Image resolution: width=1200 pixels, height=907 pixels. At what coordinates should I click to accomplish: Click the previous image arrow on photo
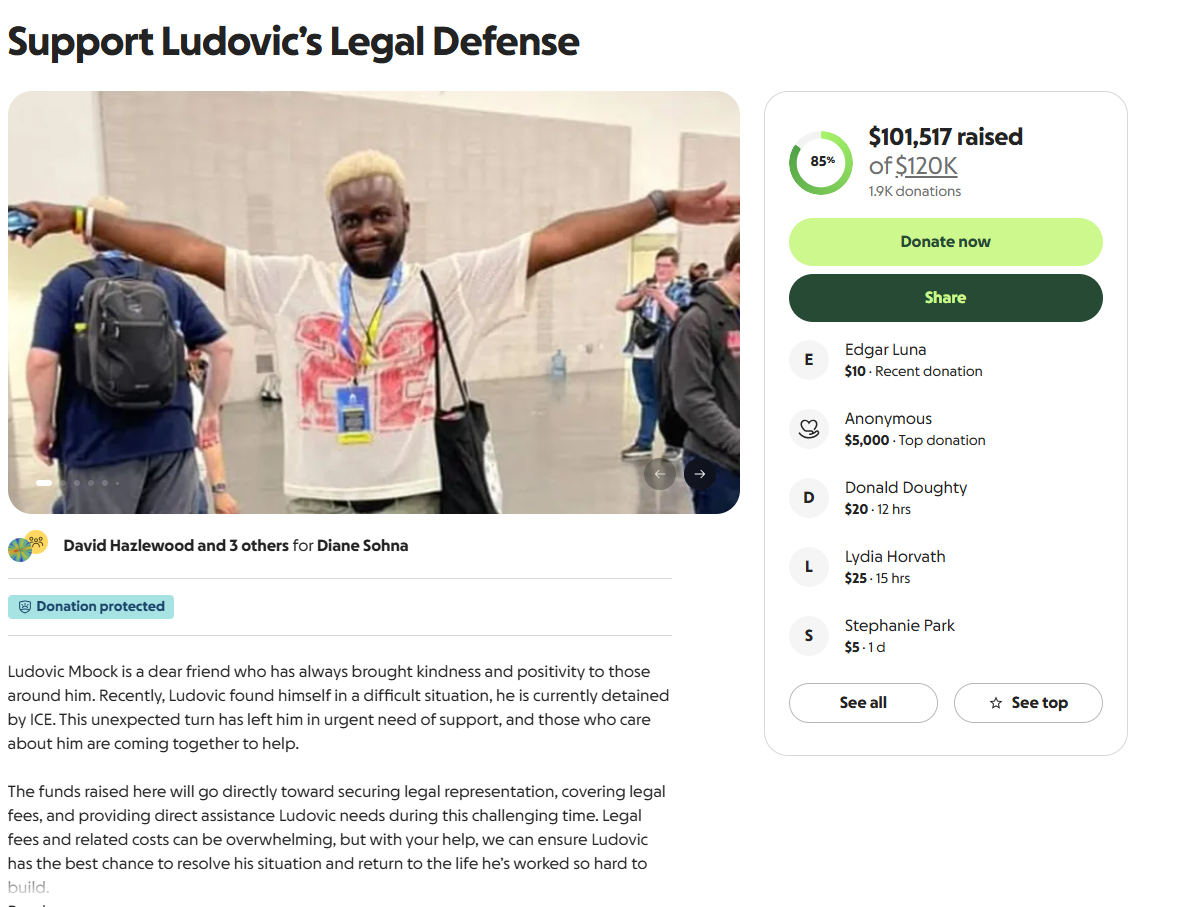pos(660,474)
